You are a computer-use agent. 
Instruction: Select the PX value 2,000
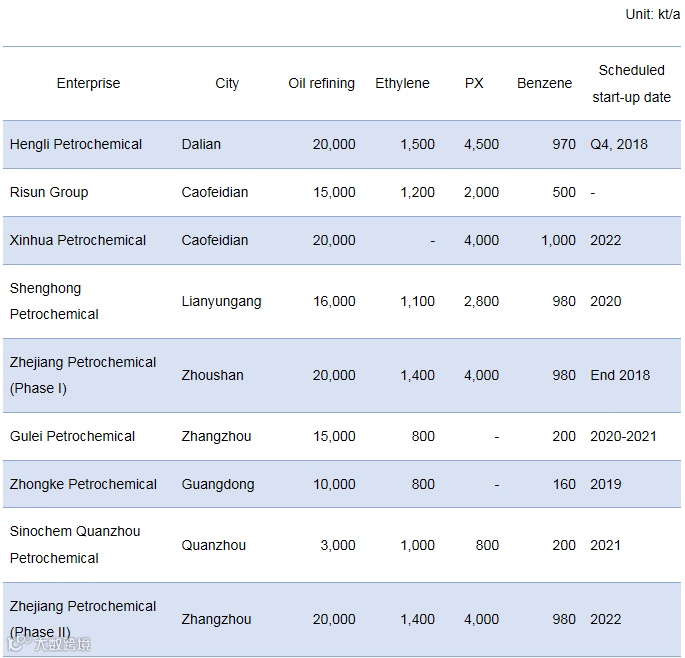pyautogui.click(x=481, y=192)
